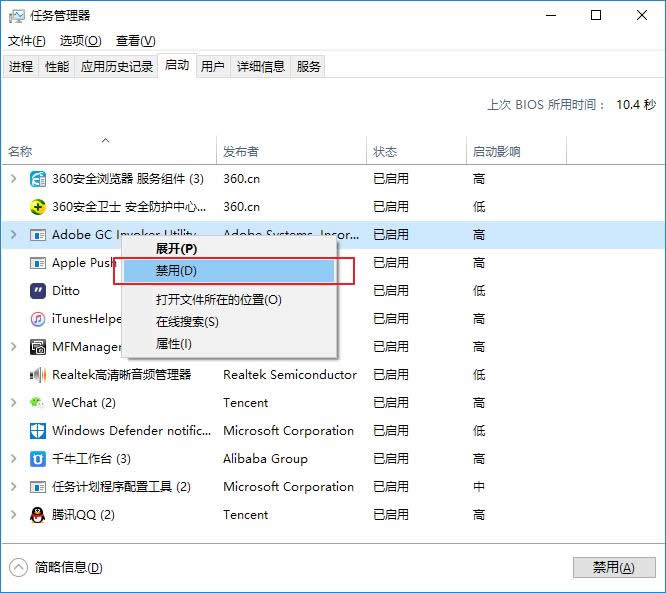Select the 360安全卫士 startup entry icon

(38, 207)
